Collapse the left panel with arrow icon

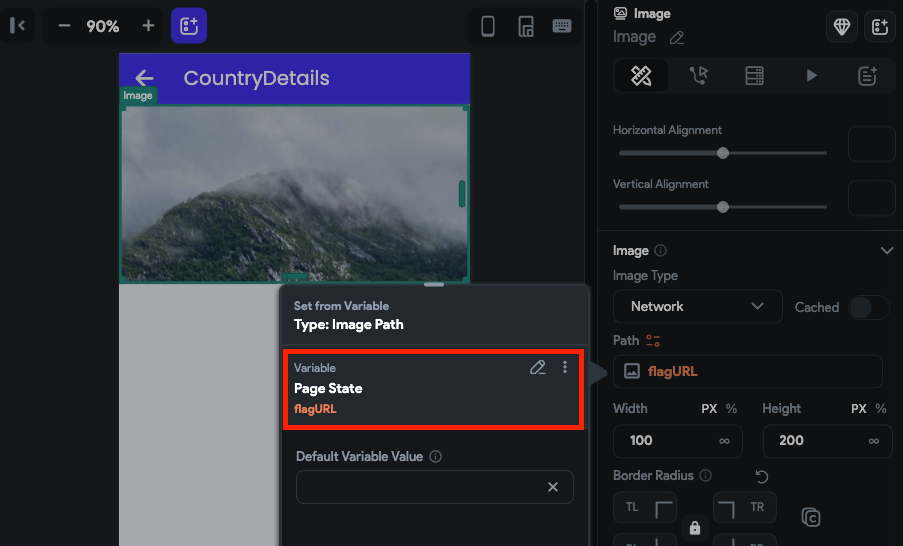coord(17,25)
